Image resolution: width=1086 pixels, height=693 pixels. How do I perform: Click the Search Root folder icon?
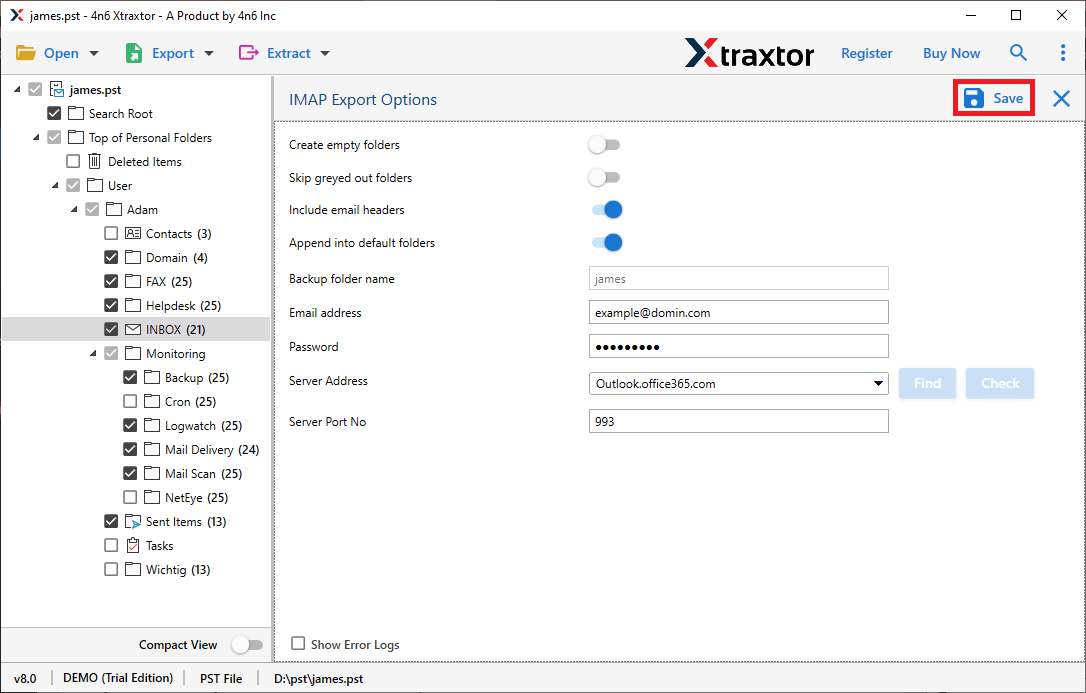click(x=75, y=113)
